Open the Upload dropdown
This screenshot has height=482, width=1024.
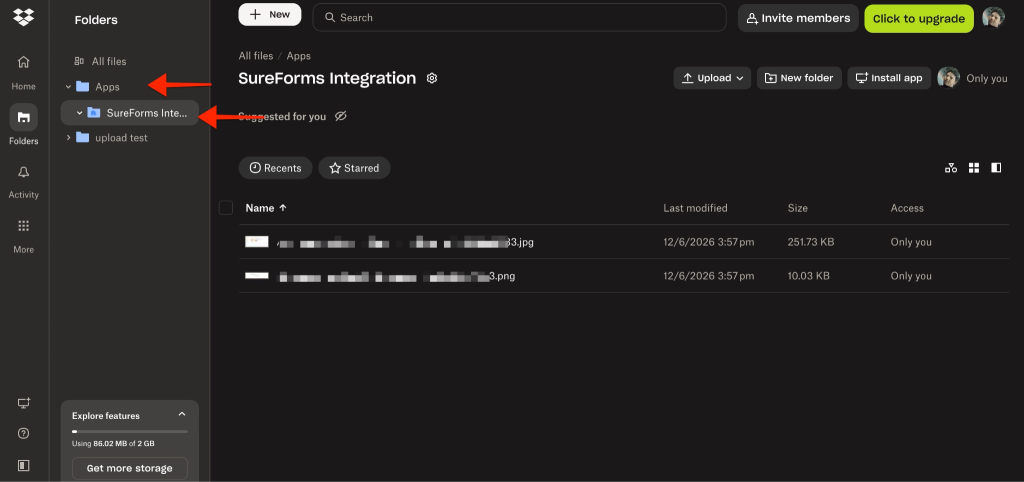[712, 78]
